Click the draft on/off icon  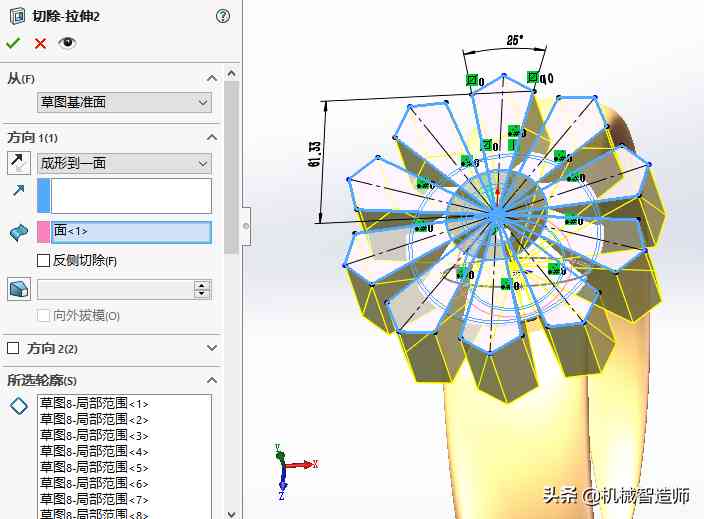pyautogui.click(x=19, y=289)
